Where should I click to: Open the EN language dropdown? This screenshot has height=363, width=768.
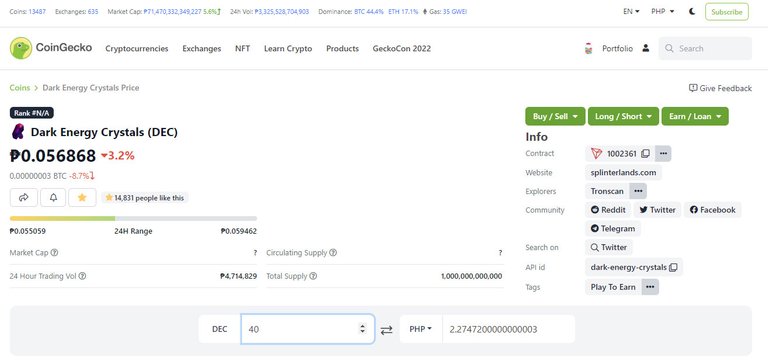click(x=631, y=11)
